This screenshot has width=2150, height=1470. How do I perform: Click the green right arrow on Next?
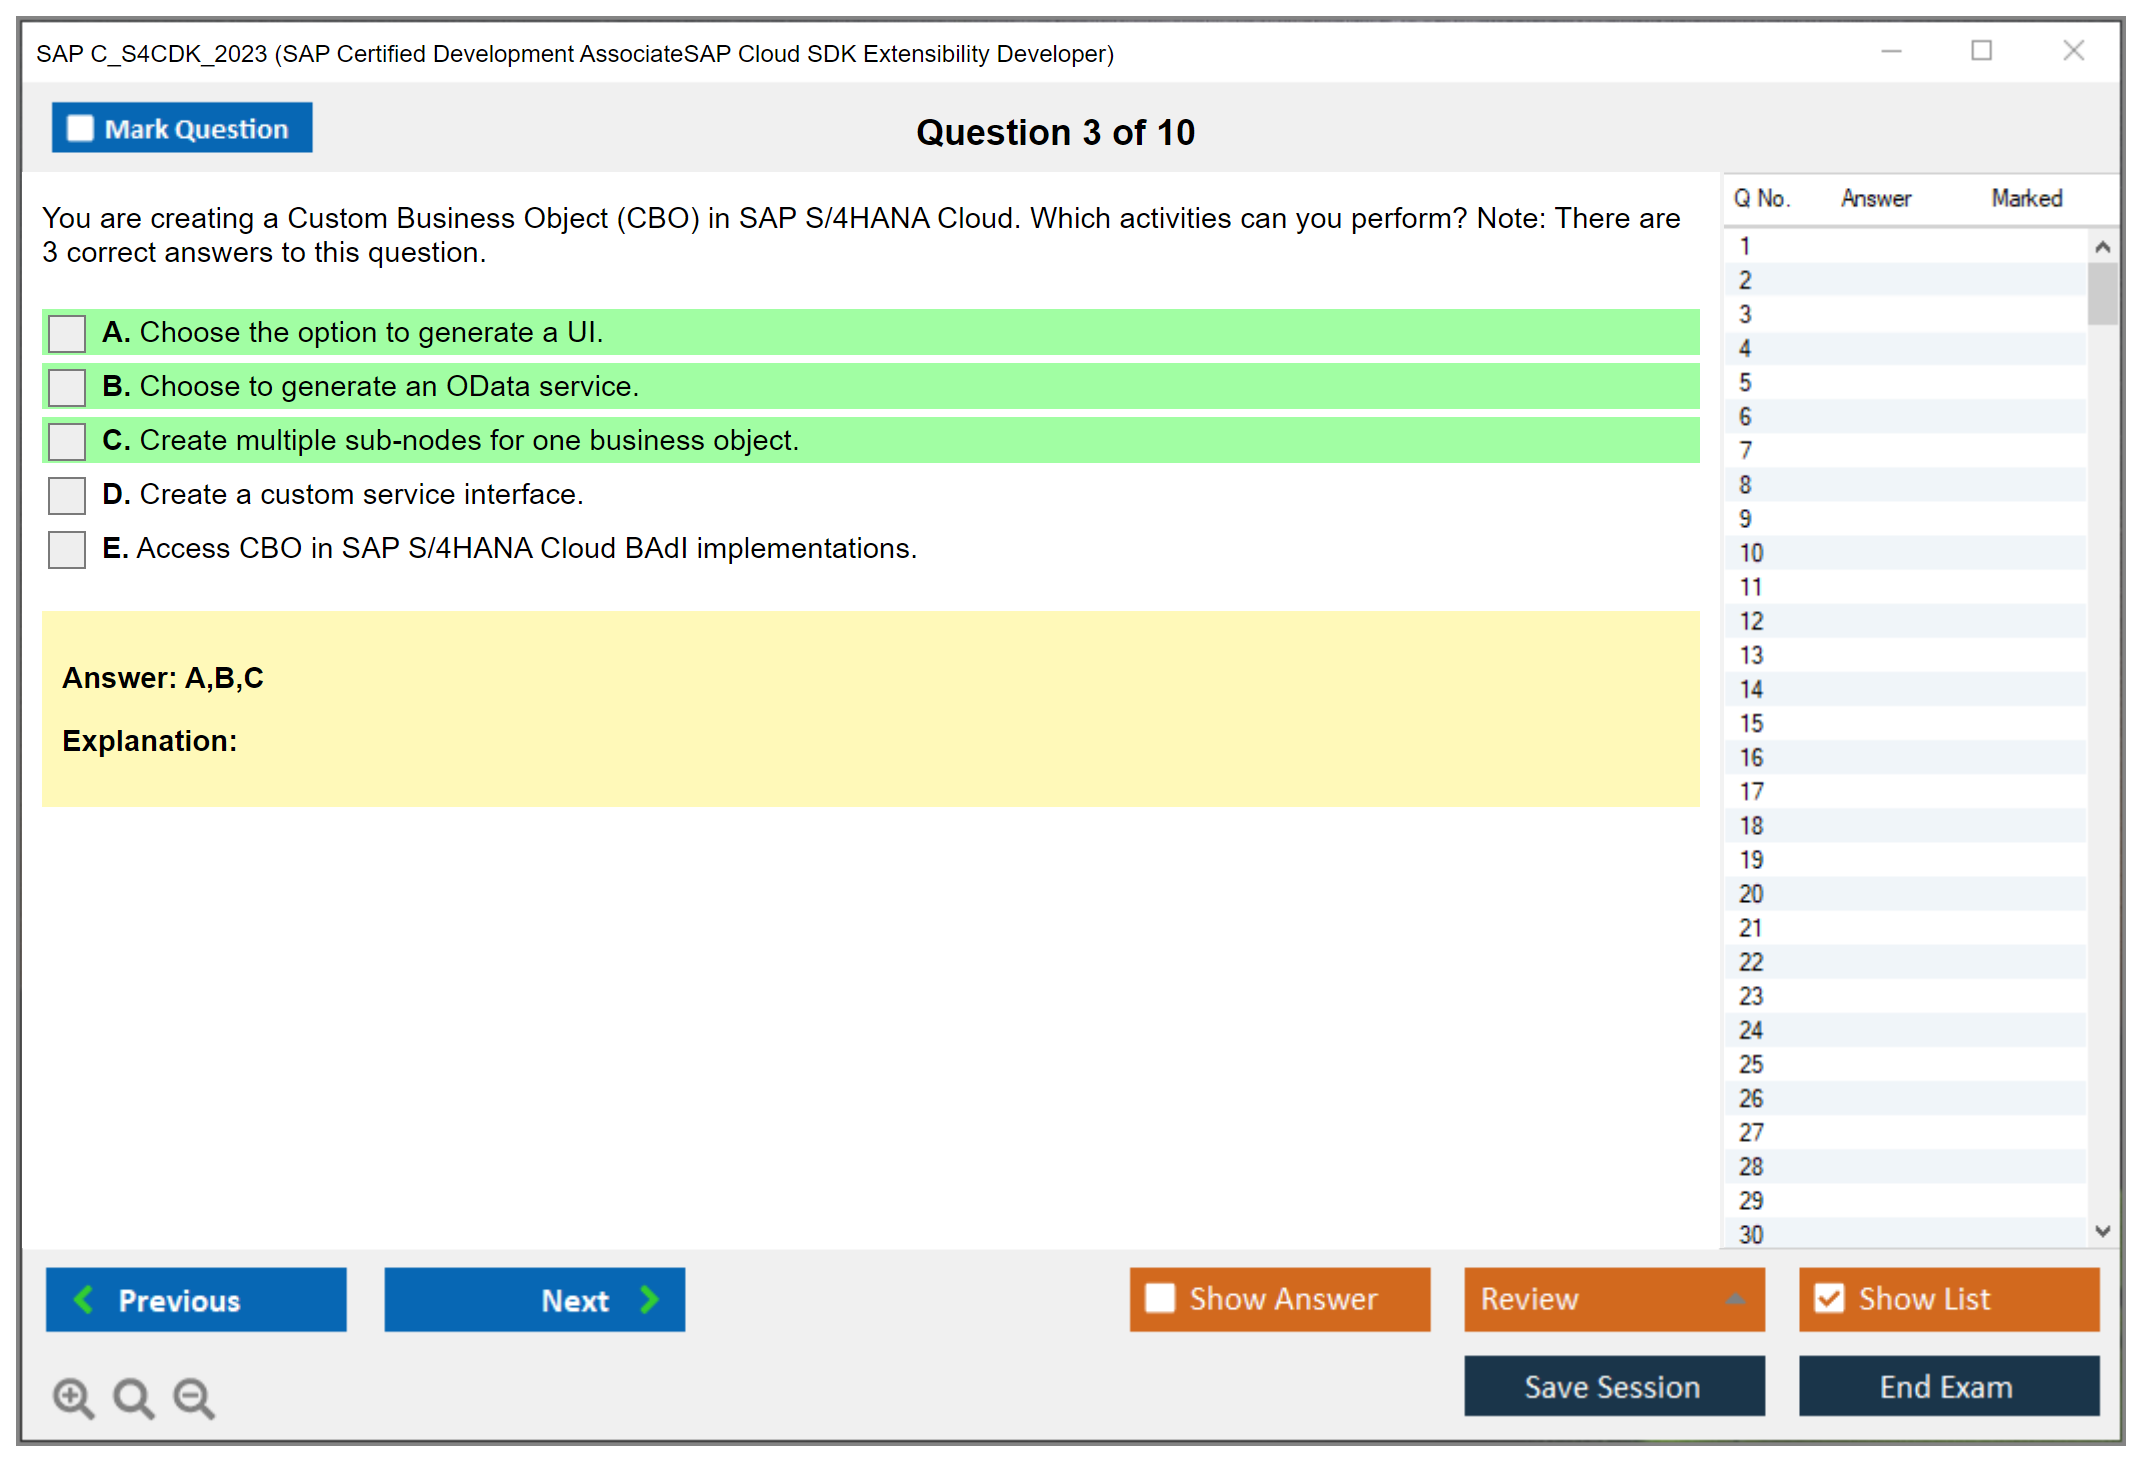coord(649,1299)
